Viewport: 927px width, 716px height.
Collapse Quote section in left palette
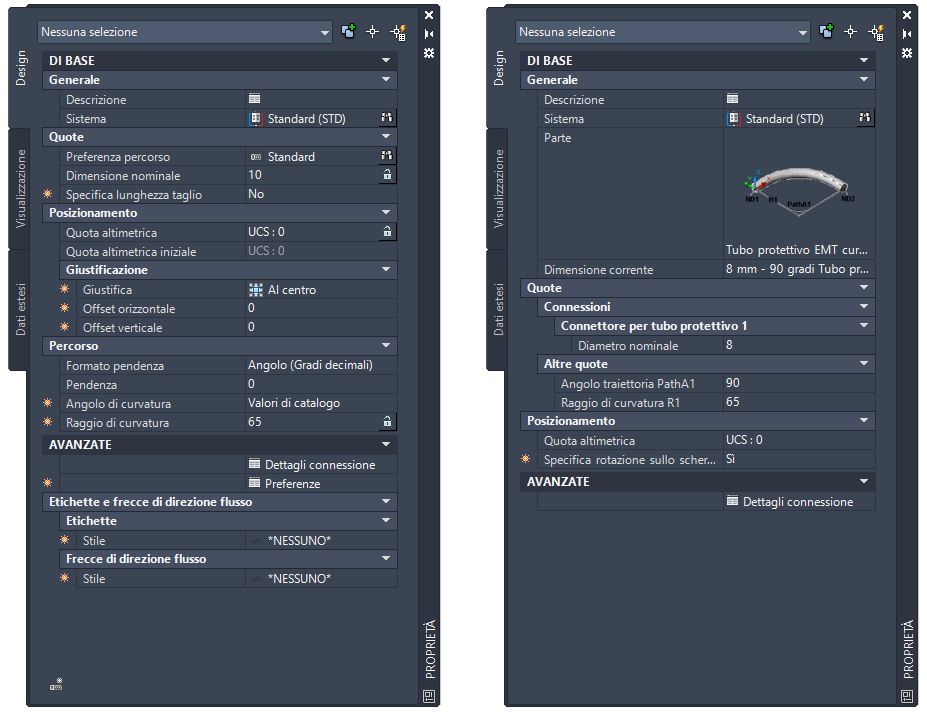click(386, 137)
